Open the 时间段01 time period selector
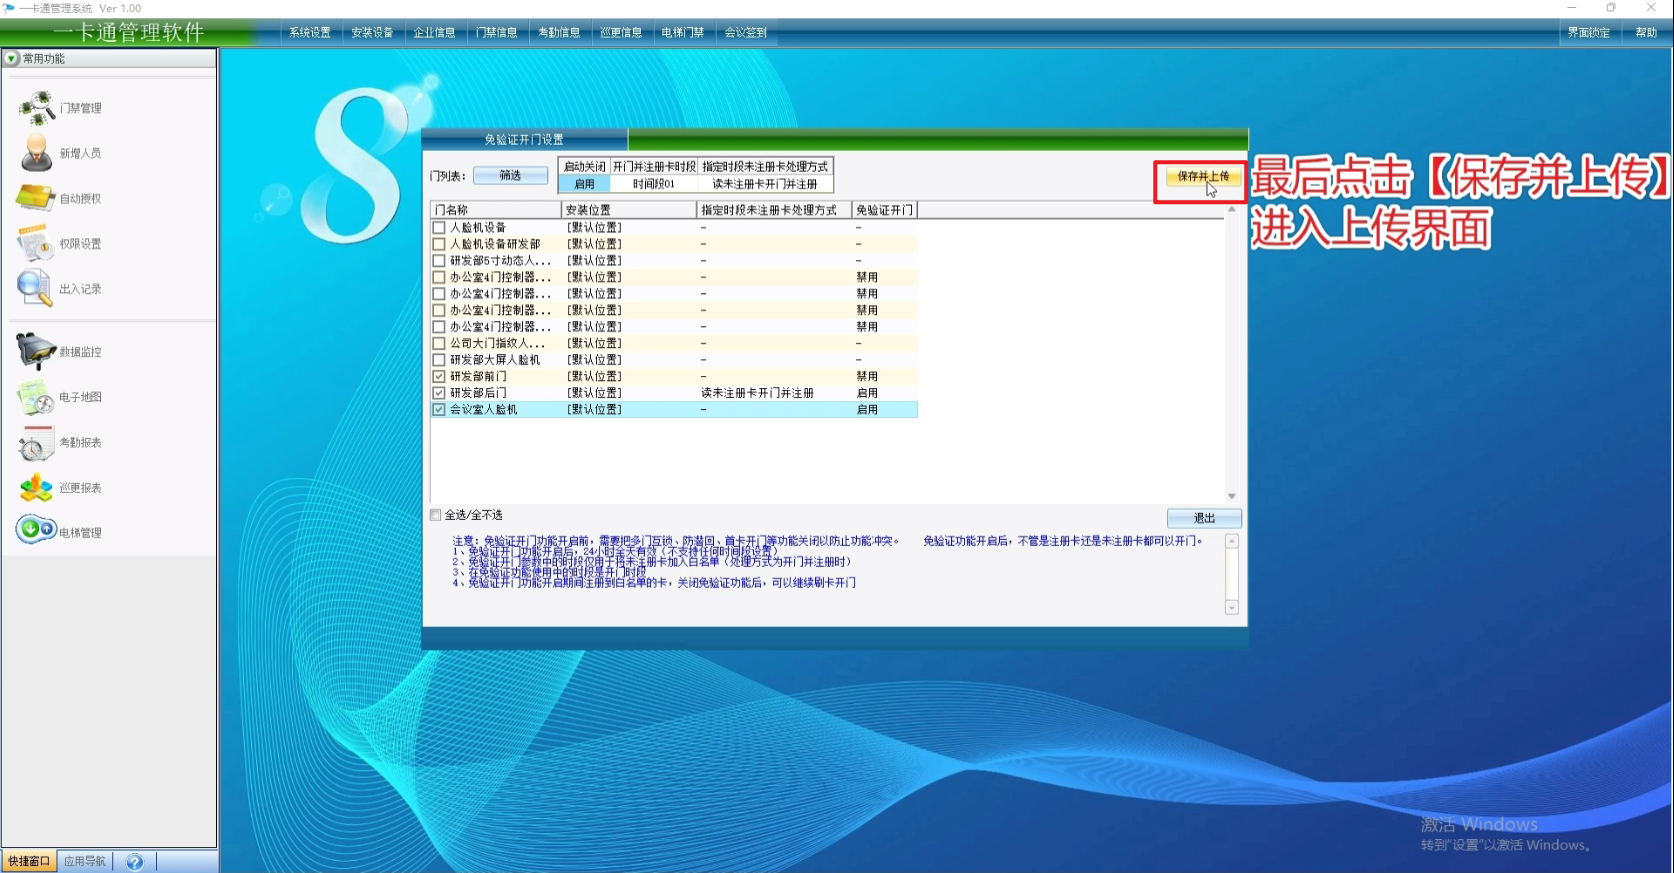The image size is (1674, 873). (654, 184)
